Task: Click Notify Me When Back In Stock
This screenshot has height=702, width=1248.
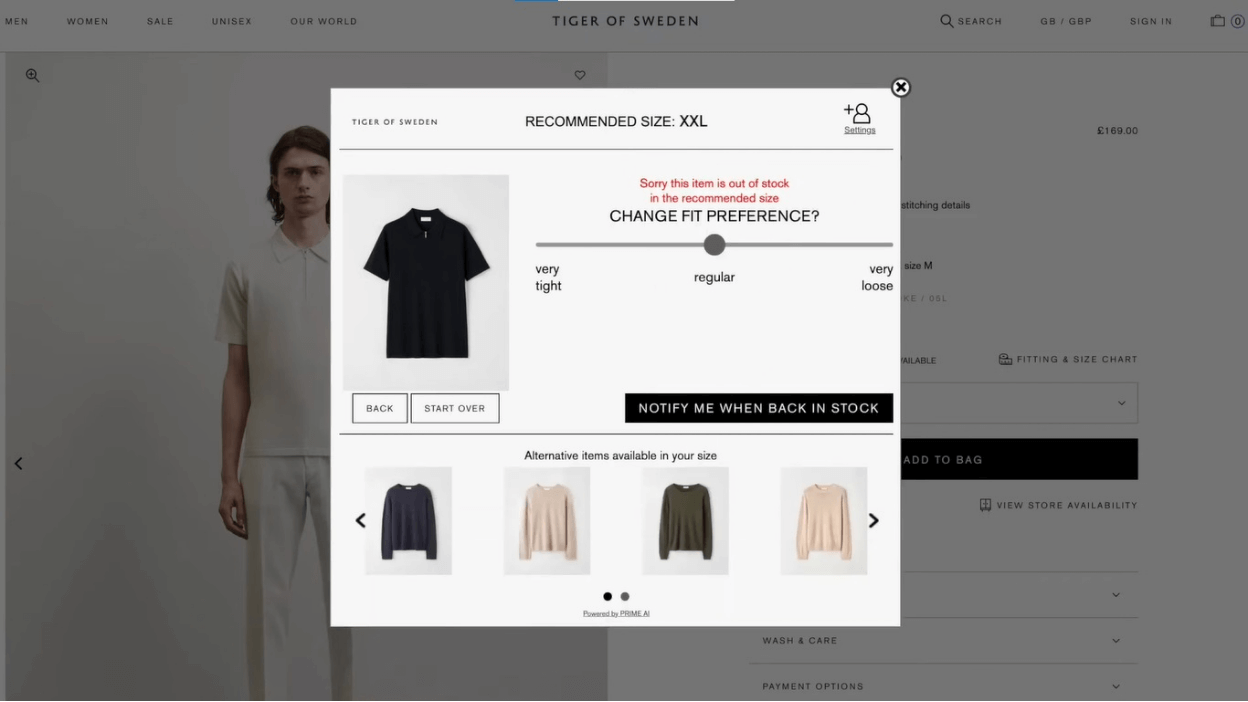Action: pyautogui.click(x=759, y=408)
